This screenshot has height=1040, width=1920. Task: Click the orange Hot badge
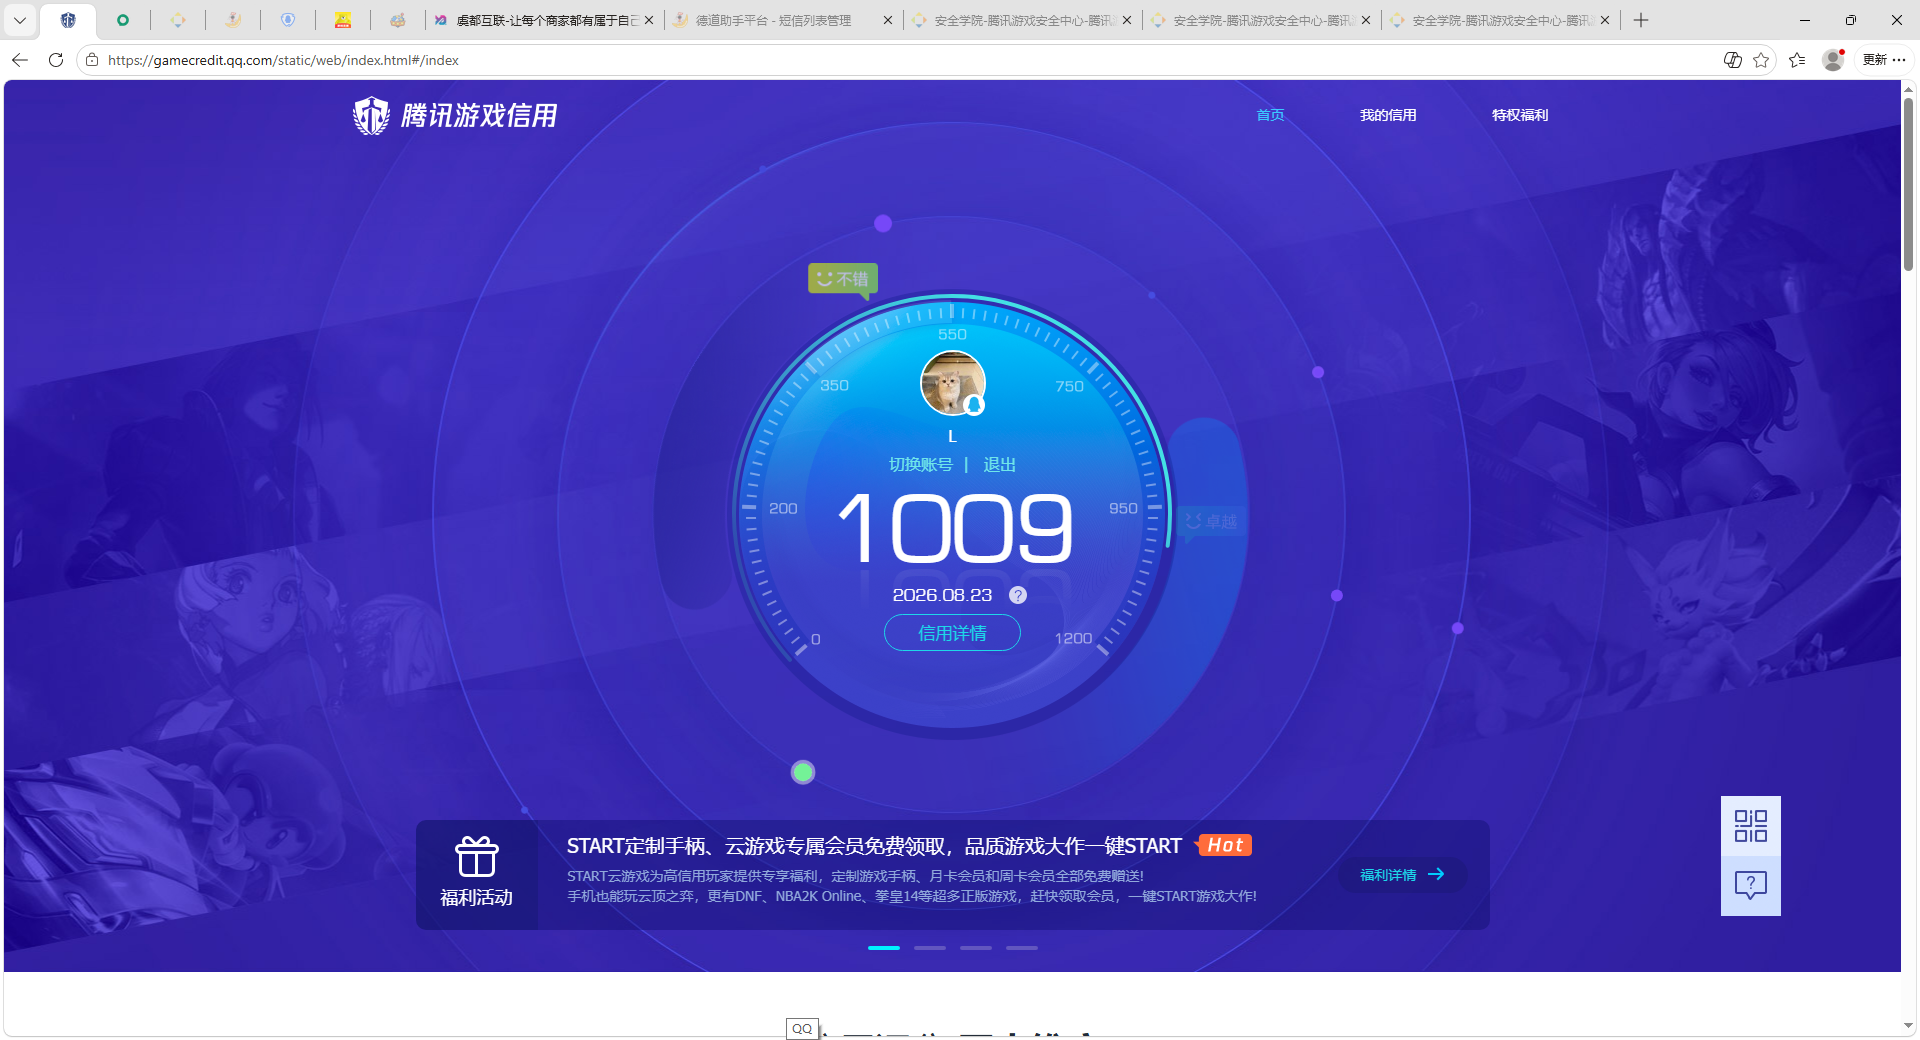[1224, 845]
